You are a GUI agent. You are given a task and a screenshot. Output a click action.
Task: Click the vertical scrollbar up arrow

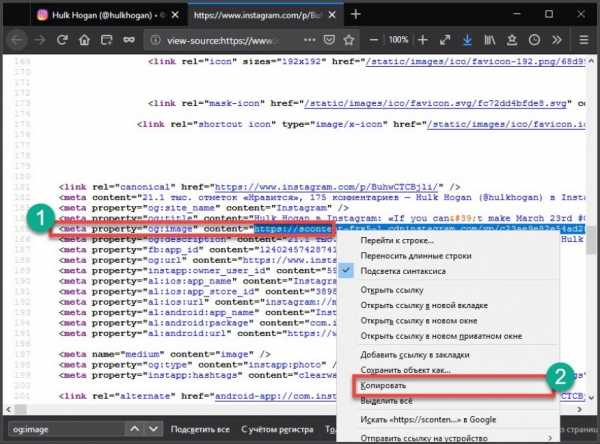coord(591,60)
